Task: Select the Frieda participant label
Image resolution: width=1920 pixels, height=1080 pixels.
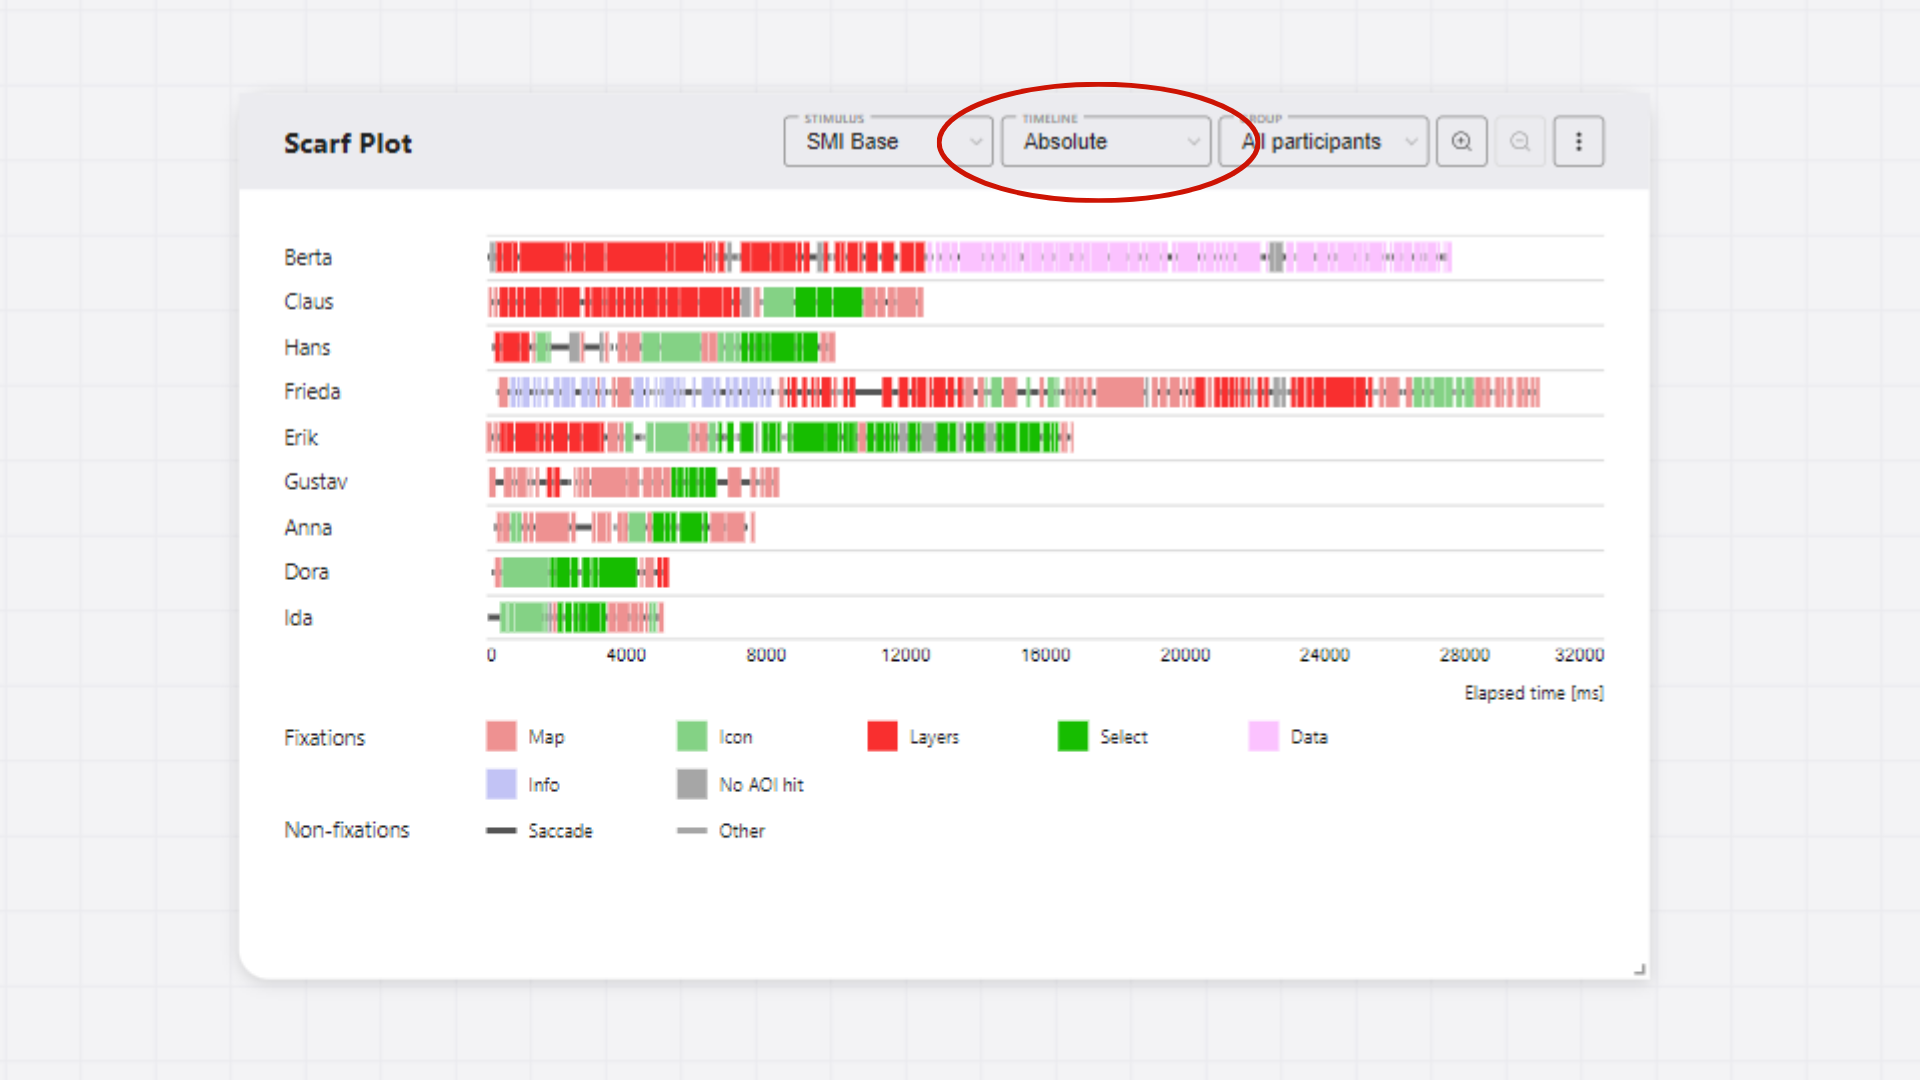Action: coord(312,392)
